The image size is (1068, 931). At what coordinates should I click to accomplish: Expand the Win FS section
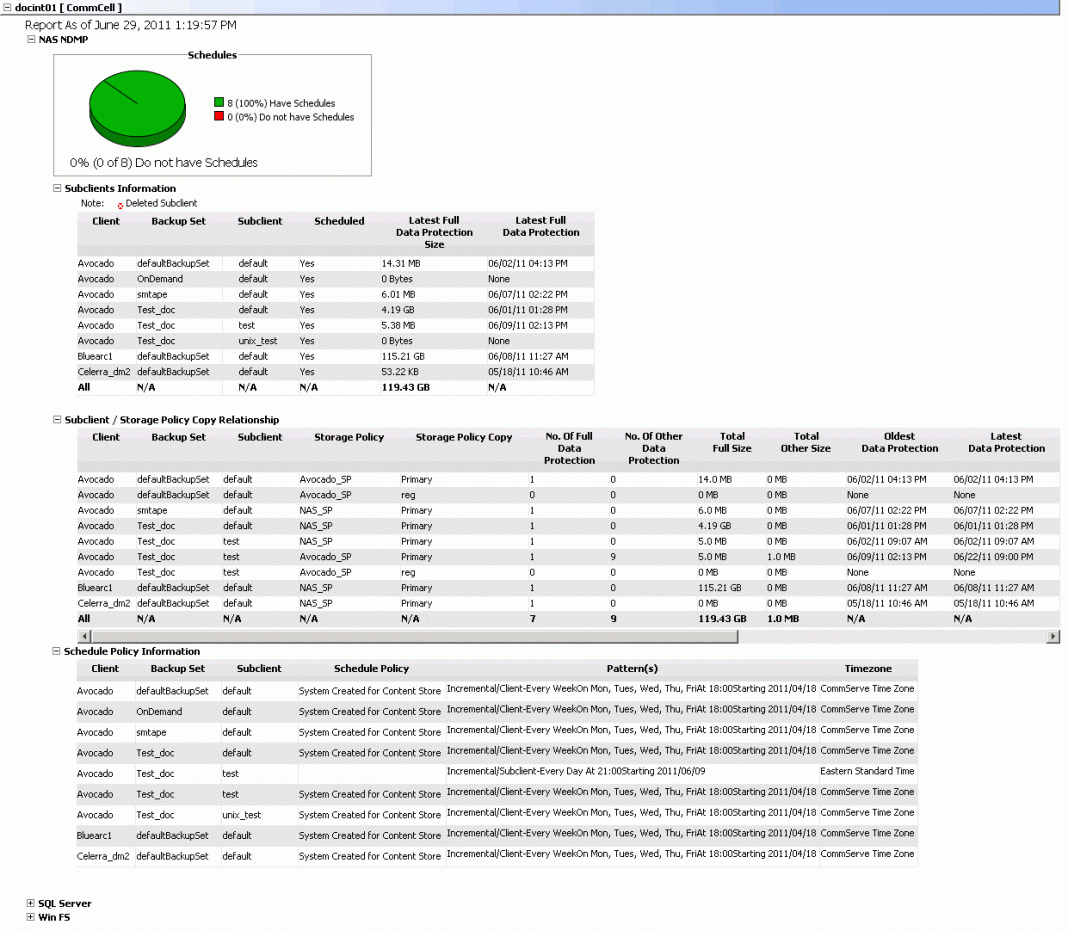(31, 916)
